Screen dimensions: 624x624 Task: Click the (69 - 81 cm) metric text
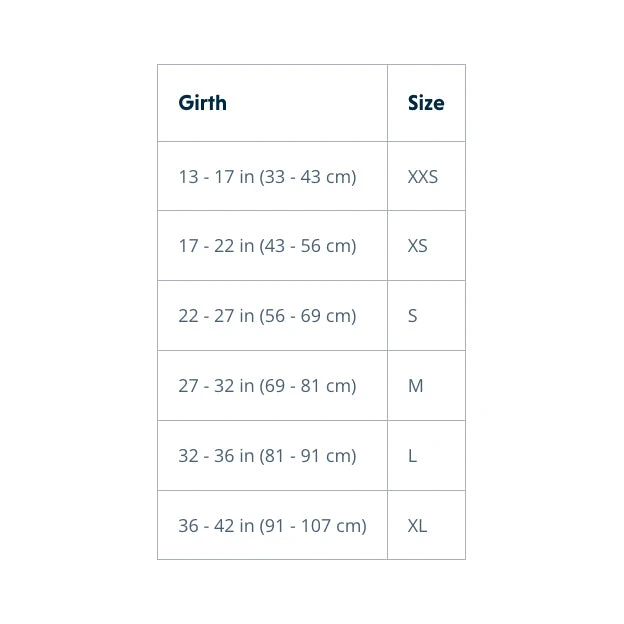click(308, 386)
